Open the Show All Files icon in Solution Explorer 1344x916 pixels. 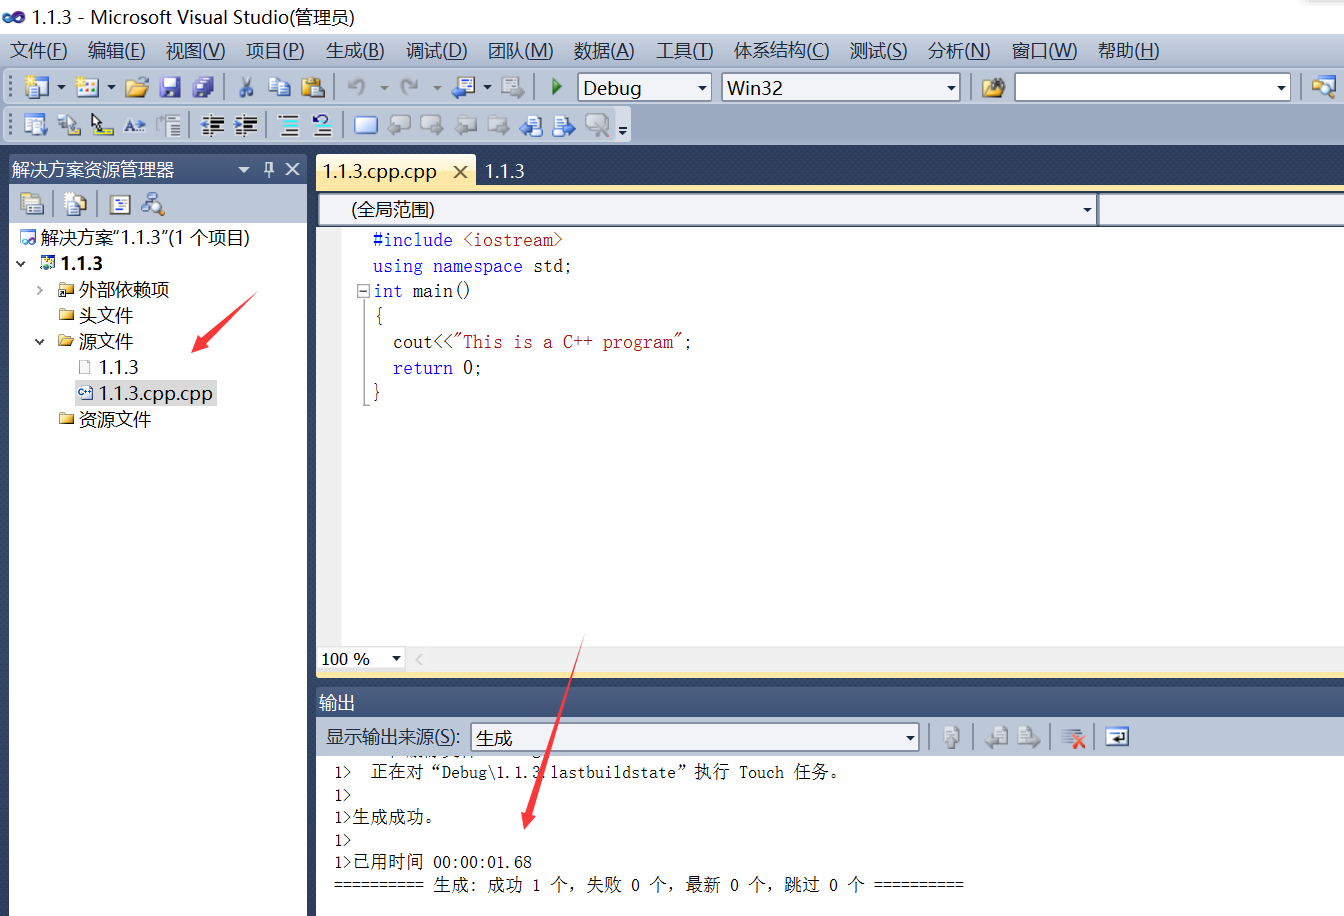coord(75,203)
